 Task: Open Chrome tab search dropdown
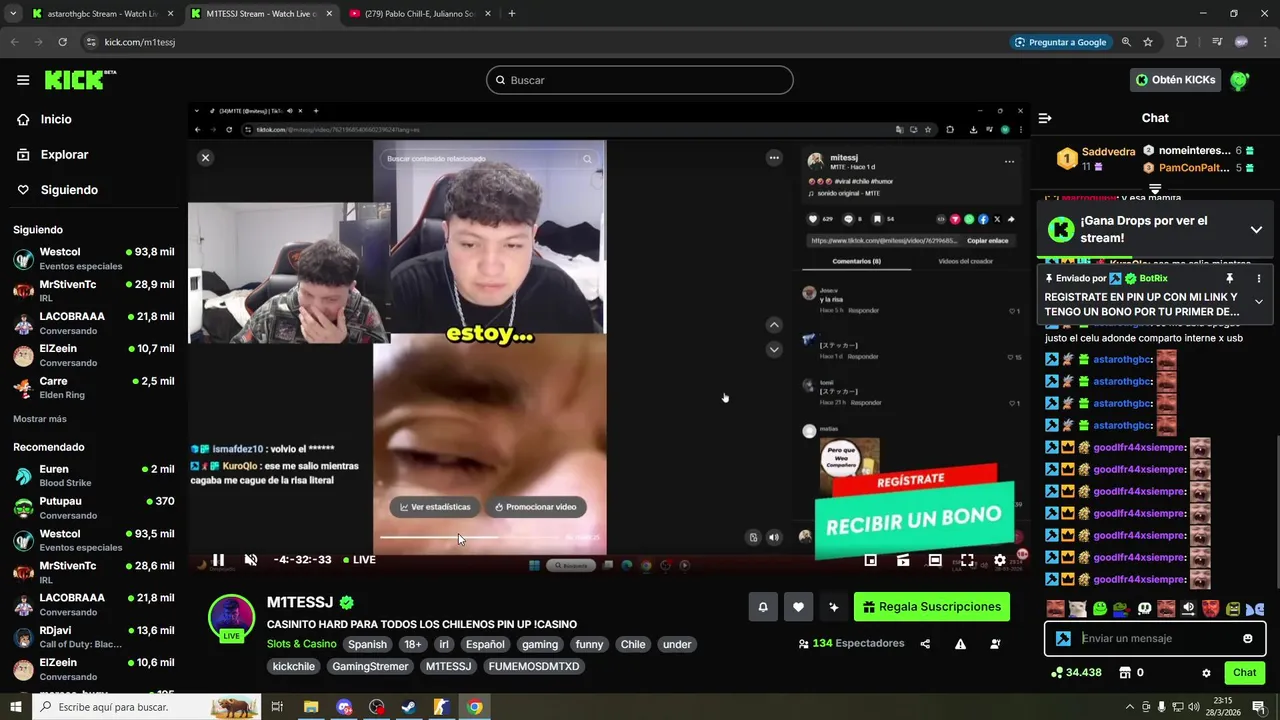[x=13, y=14]
